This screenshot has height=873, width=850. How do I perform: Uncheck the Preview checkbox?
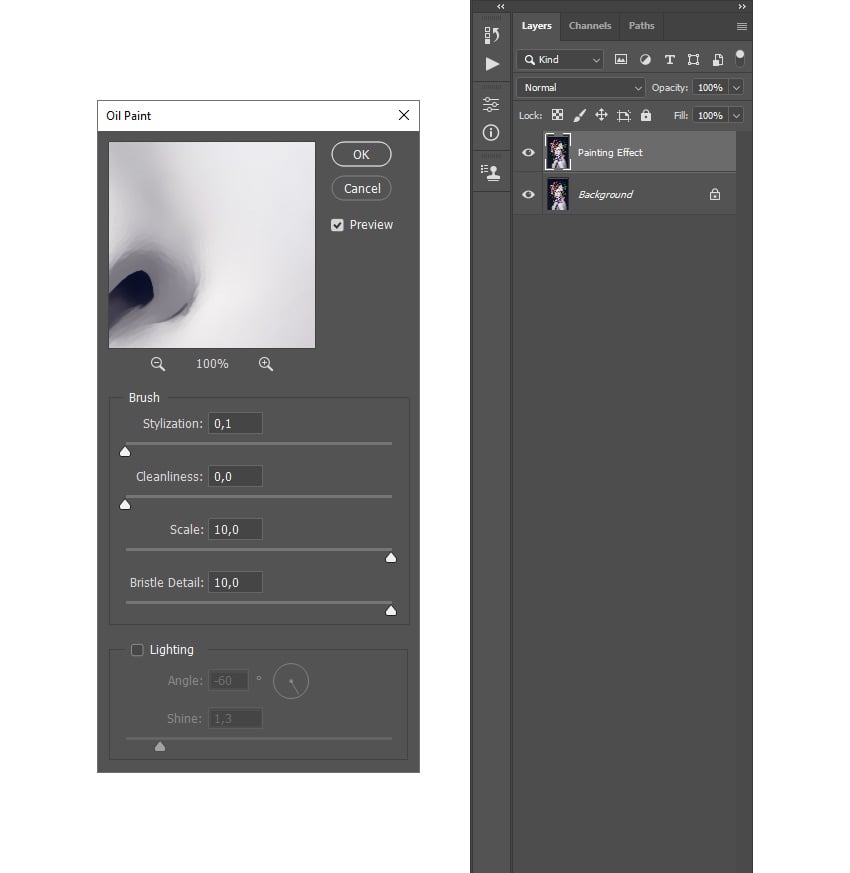337,225
